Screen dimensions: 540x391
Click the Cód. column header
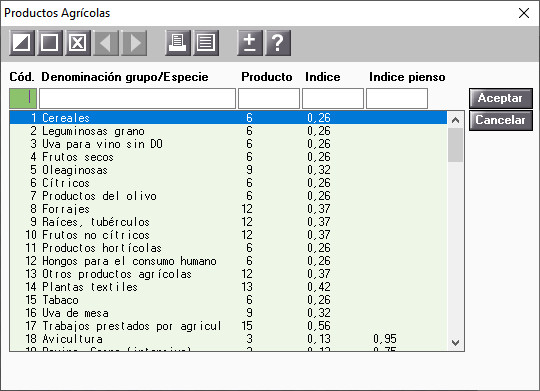click(x=22, y=77)
